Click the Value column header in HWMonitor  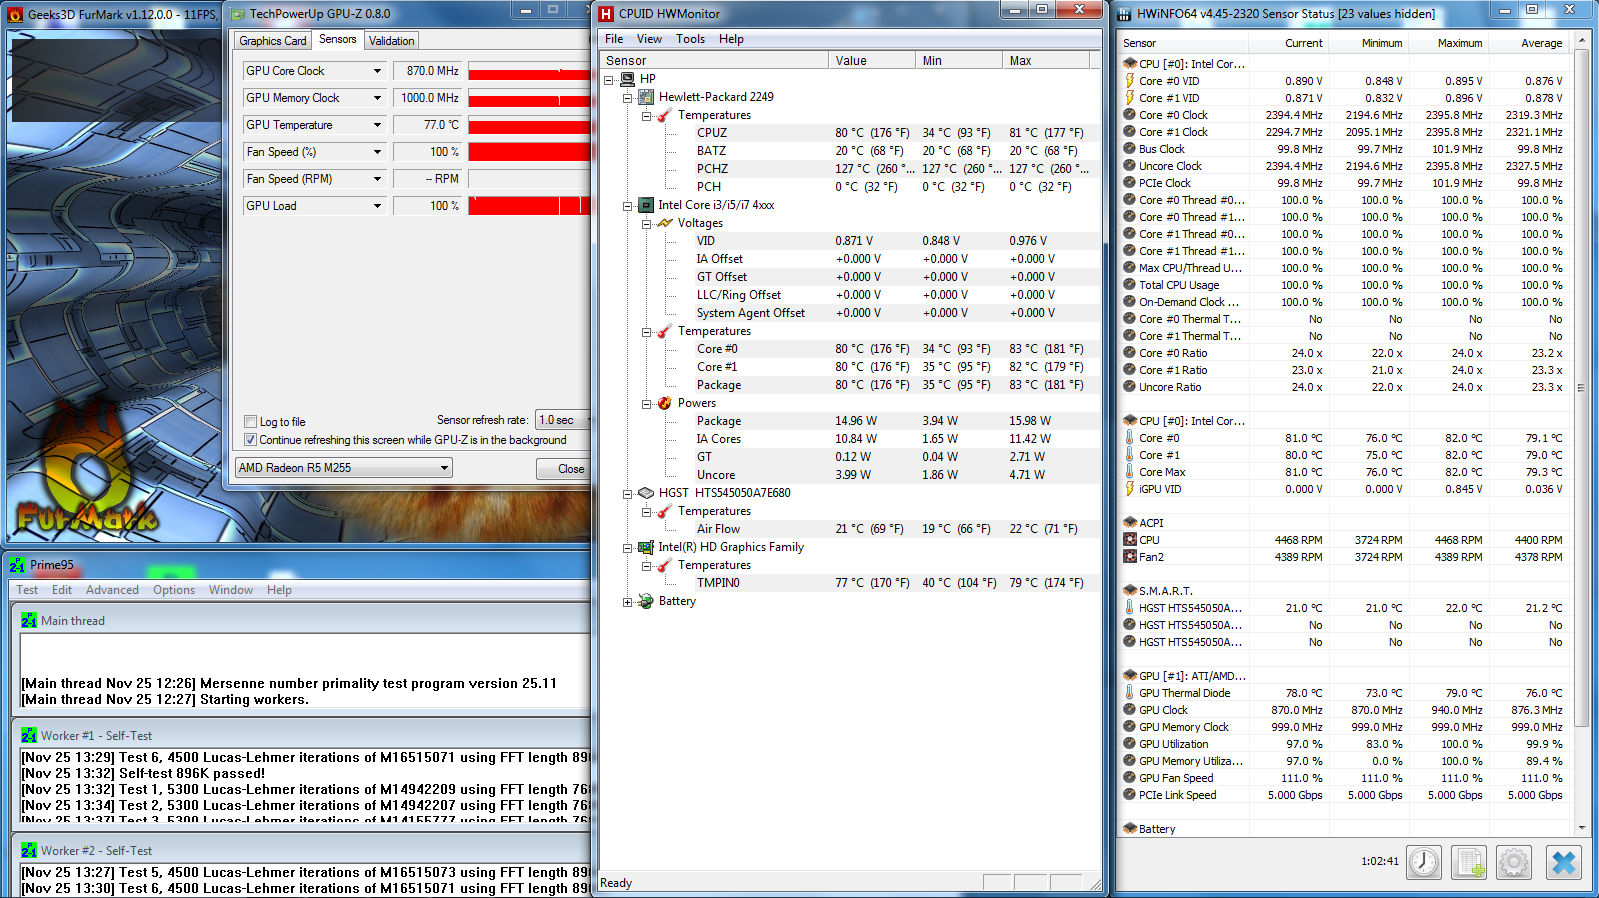tap(872, 61)
